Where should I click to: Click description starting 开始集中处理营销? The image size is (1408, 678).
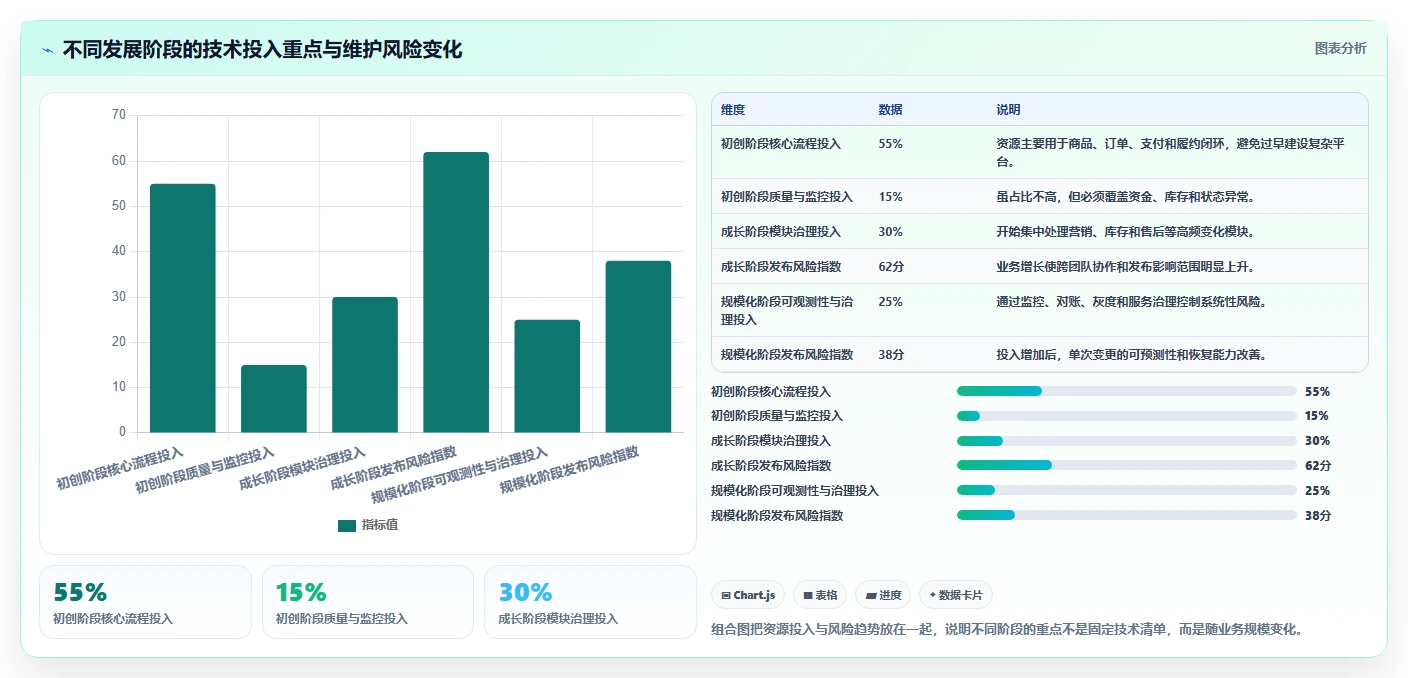(x=1125, y=232)
